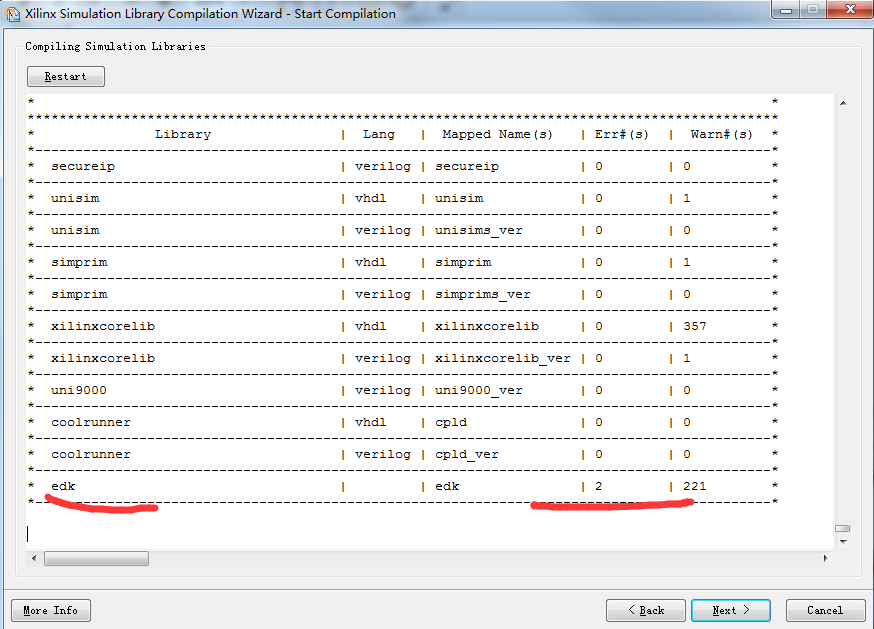Click the window title text
Viewport: 874px width, 629px height.
(210, 13)
